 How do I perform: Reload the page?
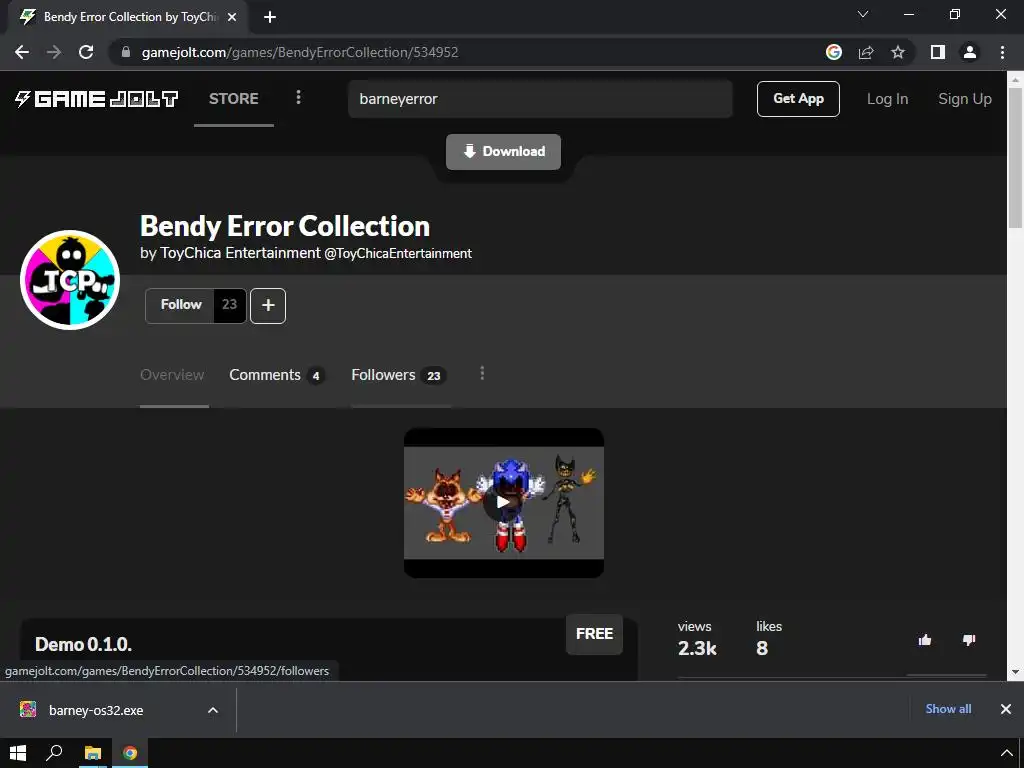coord(86,52)
